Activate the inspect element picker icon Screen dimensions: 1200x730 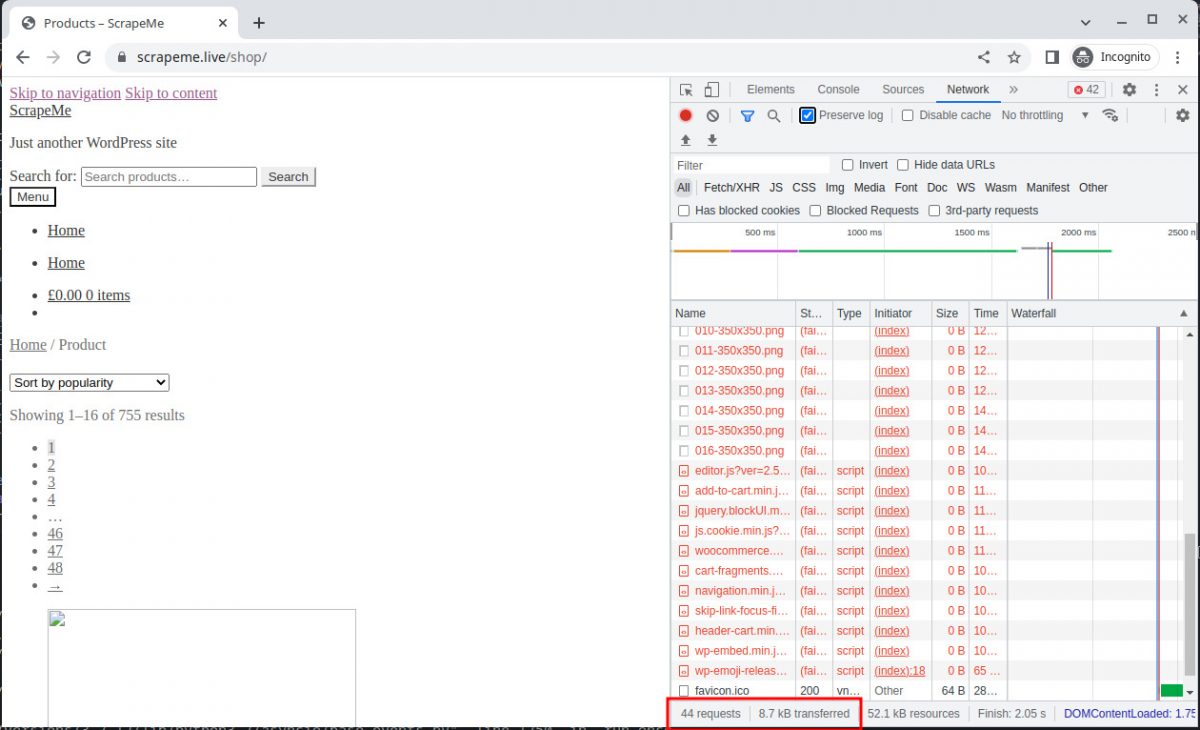[686, 90]
